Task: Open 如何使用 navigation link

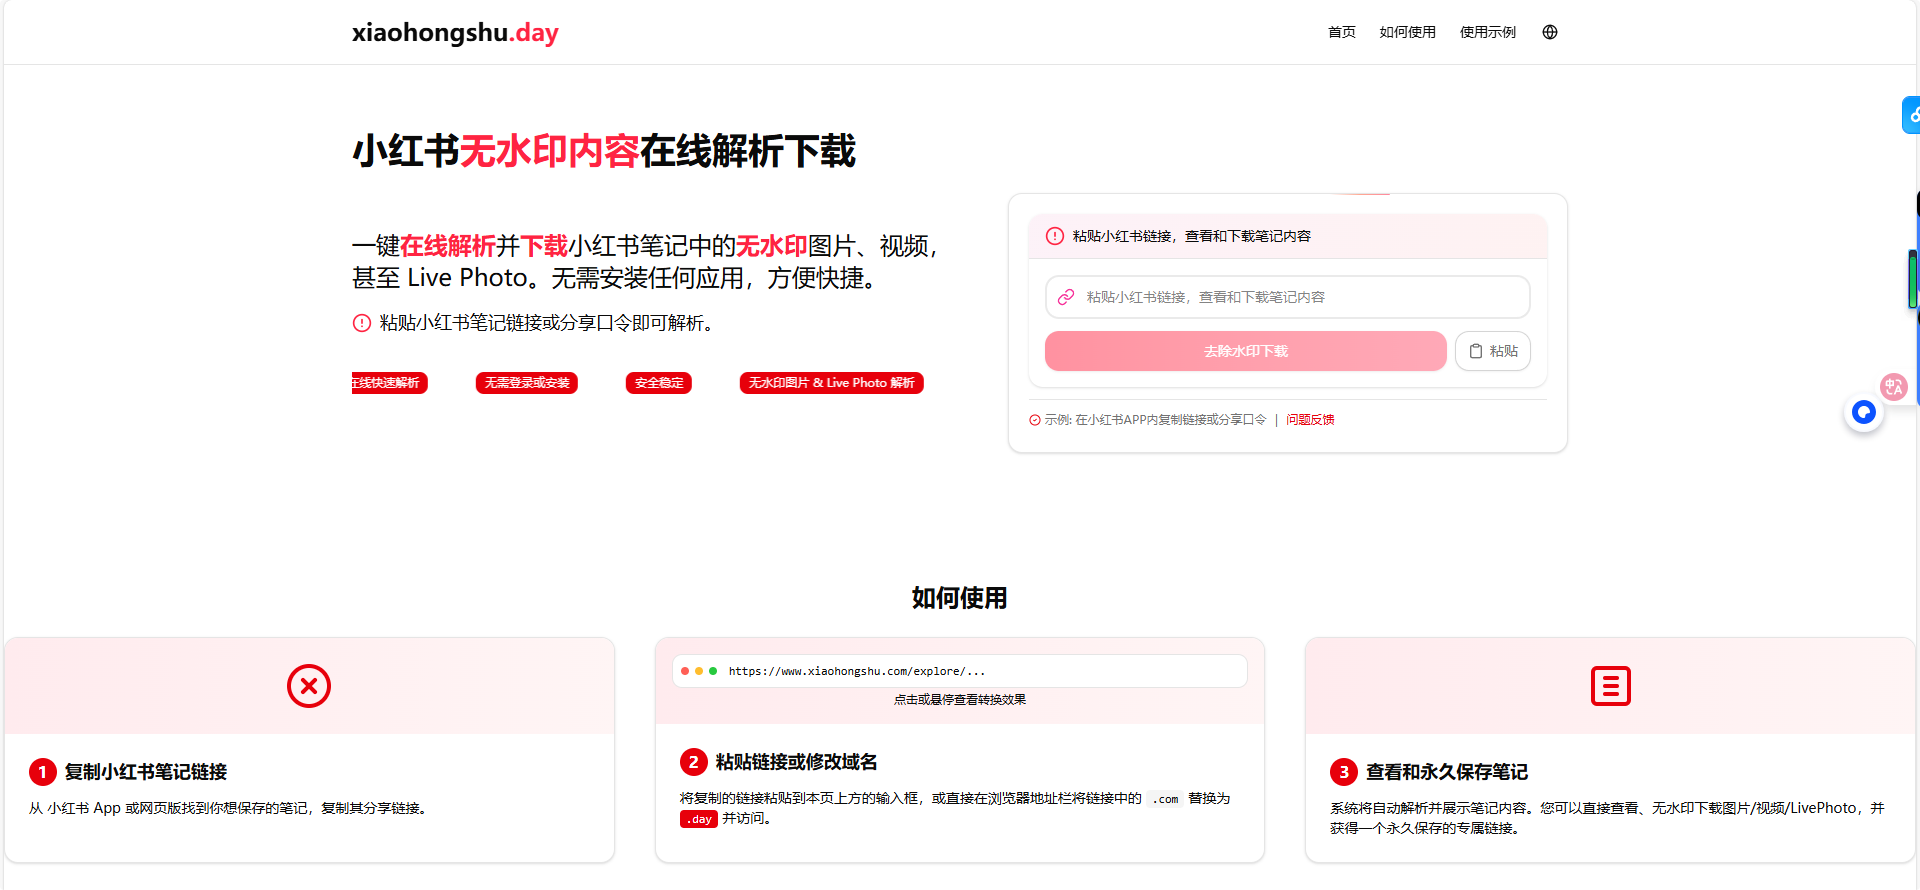Action: tap(1407, 32)
